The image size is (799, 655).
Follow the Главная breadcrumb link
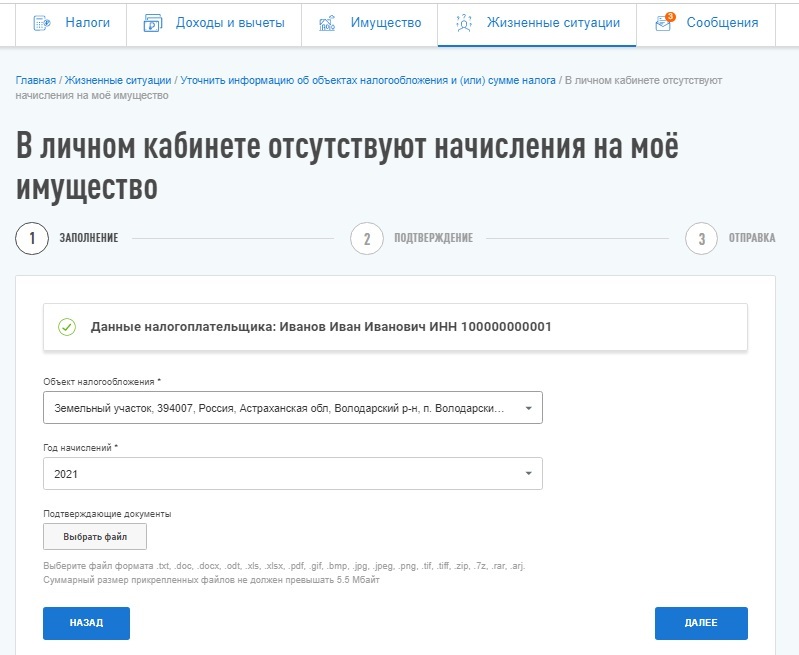click(36, 81)
